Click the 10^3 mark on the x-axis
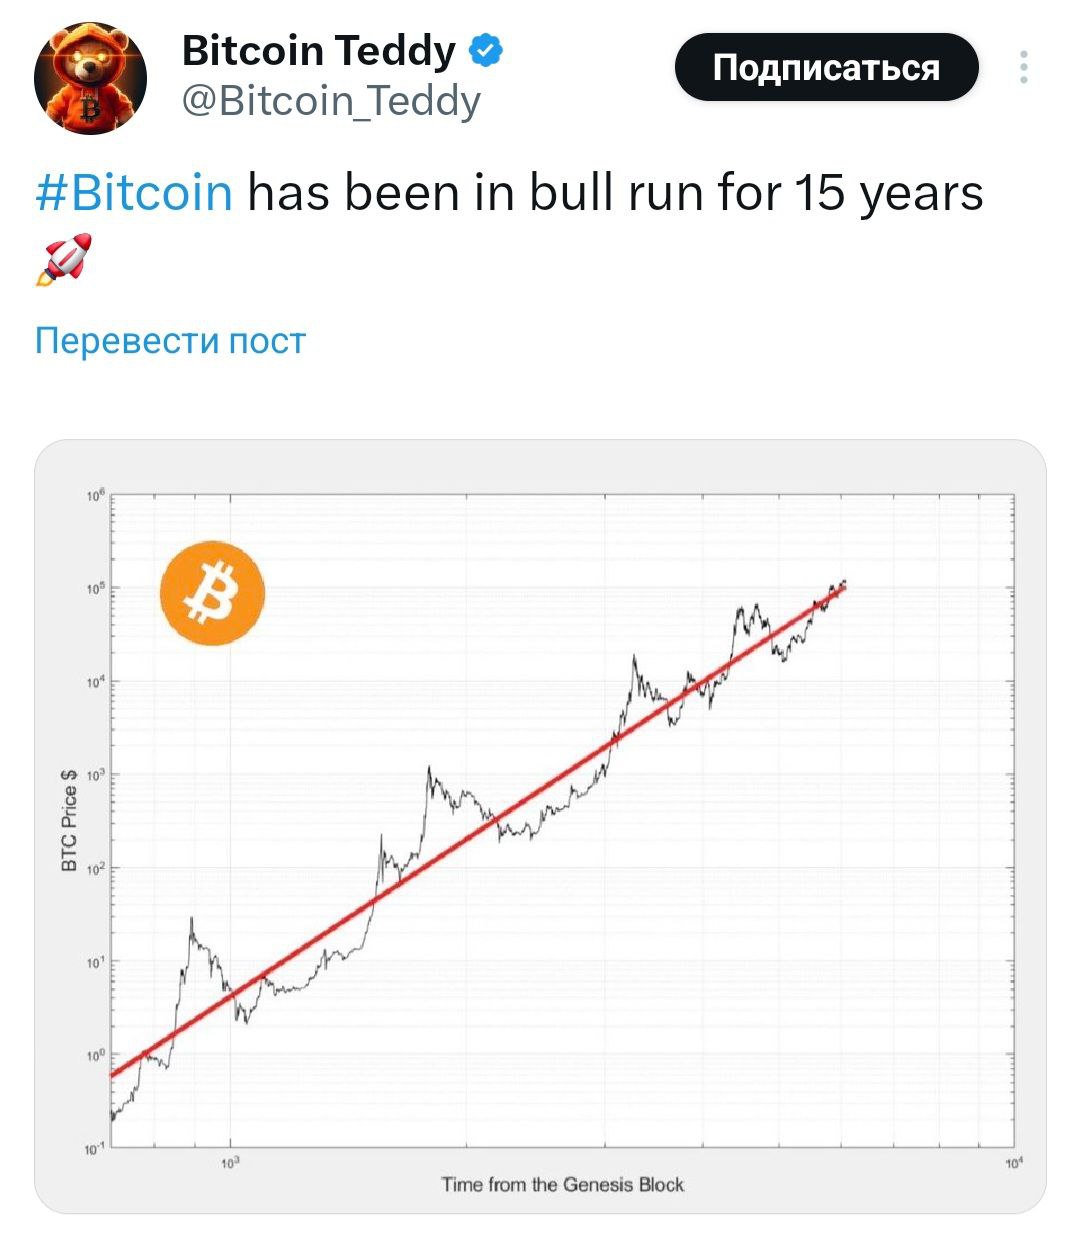Screen dimensions: 1080x1234 point(230,1162)
